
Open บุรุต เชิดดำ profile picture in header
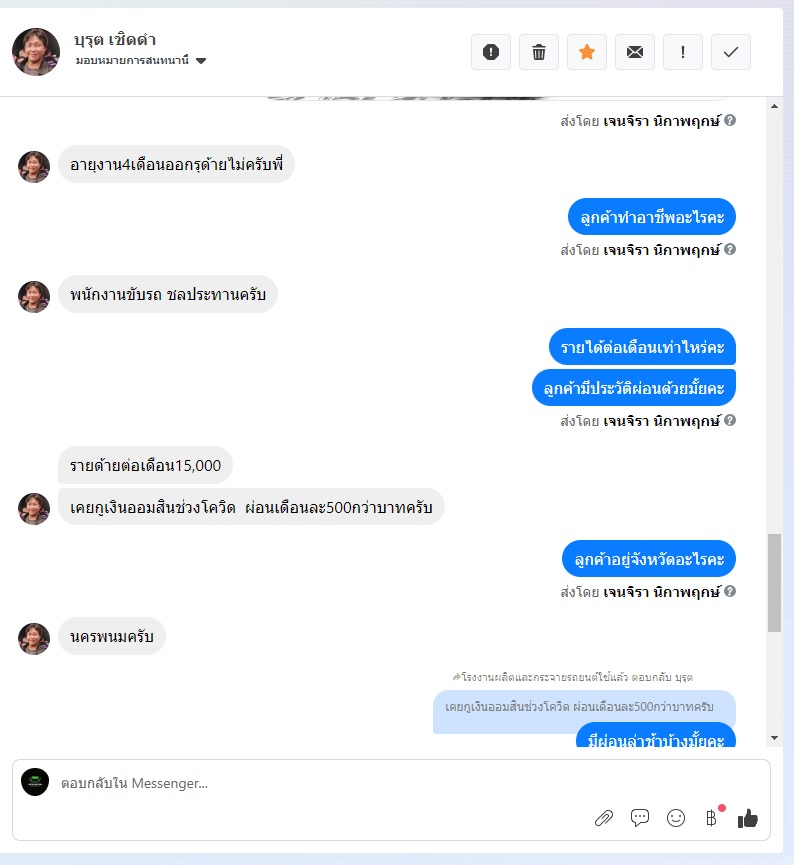click(36, 52)
